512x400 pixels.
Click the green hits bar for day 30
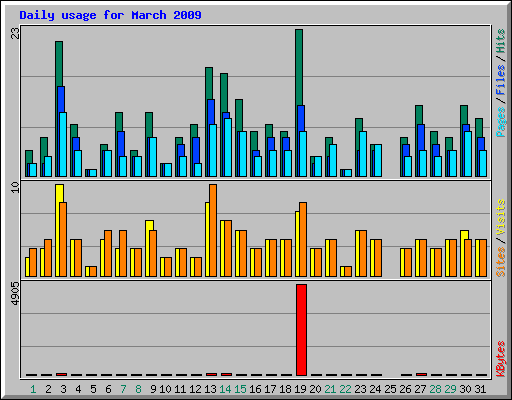[464, 115]
